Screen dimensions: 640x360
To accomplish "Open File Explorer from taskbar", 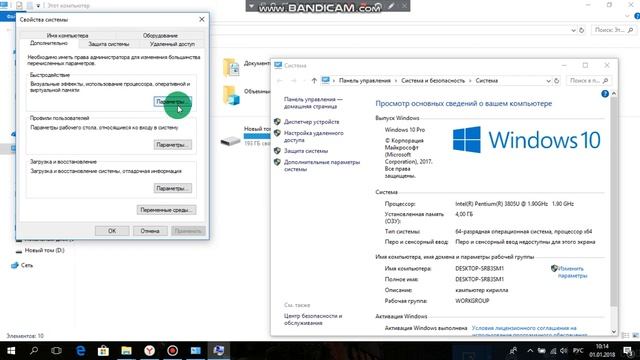I will (126, 351).
